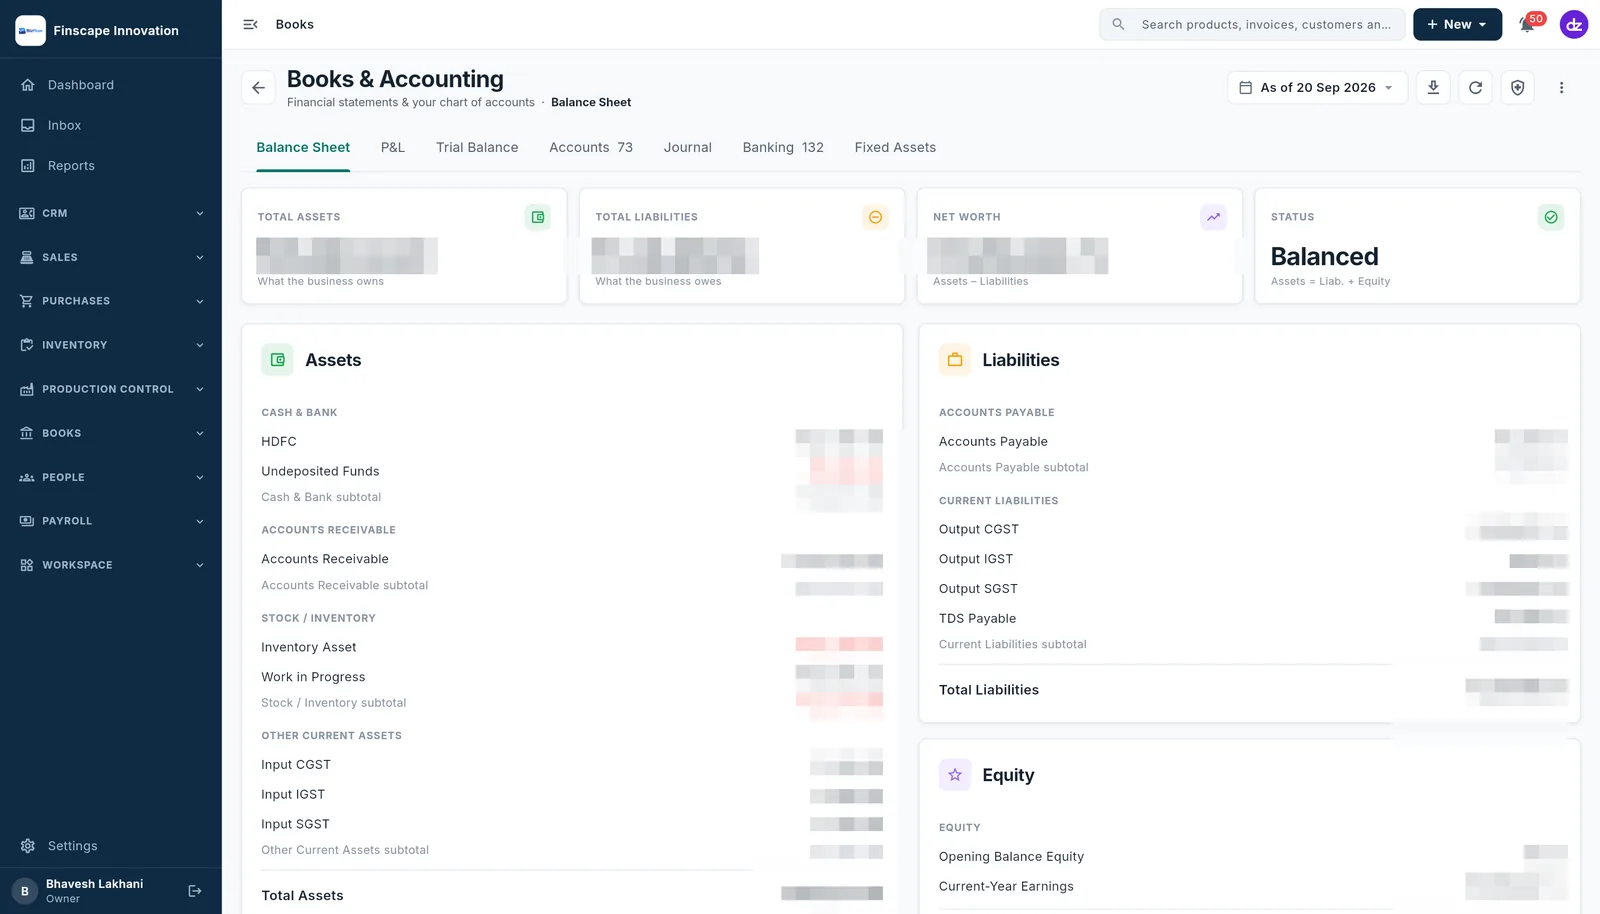Log out using the sign-out icon
This screenshot has height=914, width=1600.
(x=195, y=891)
